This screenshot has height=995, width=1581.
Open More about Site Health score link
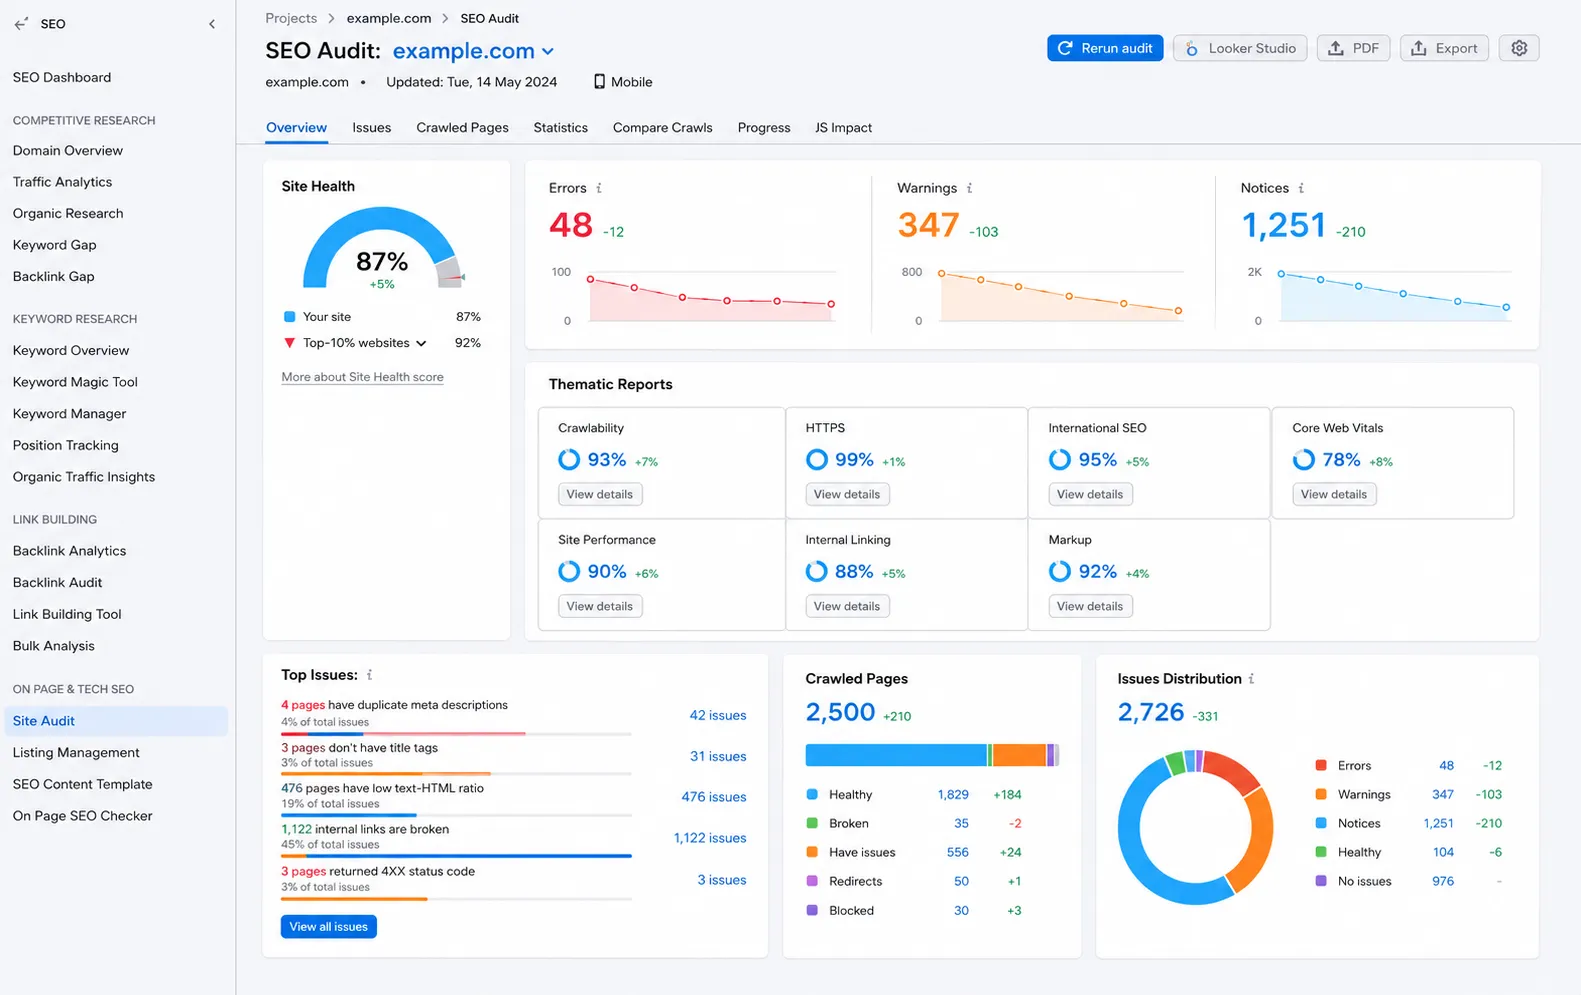point(363,377)
